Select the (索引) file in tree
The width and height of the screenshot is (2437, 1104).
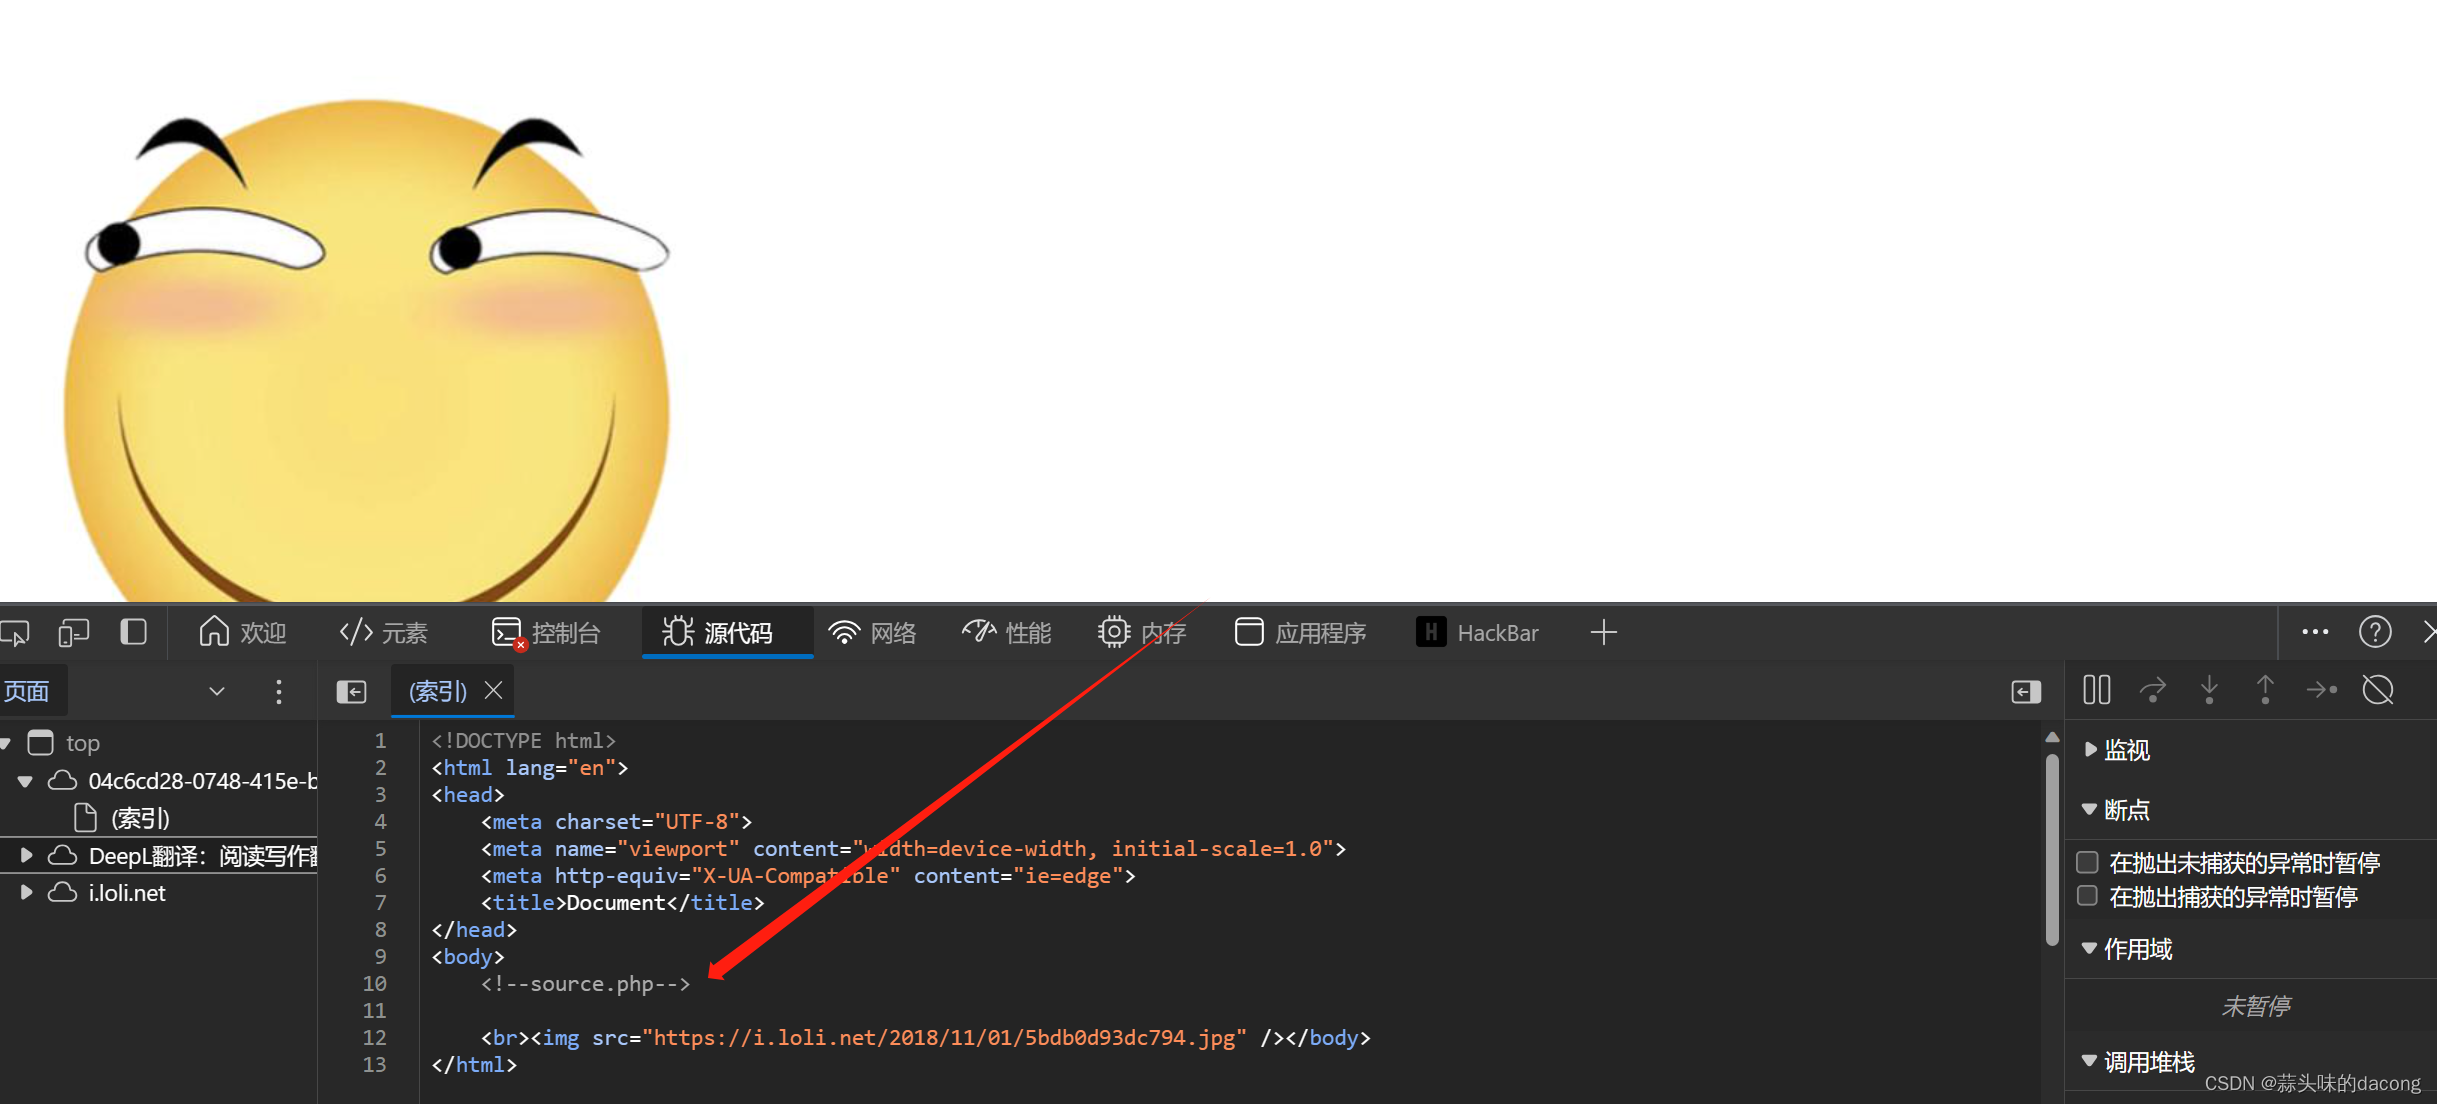click(x=140, y=819)
